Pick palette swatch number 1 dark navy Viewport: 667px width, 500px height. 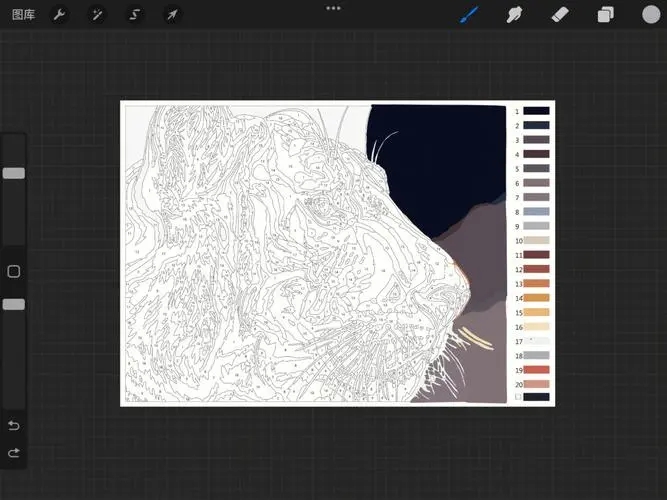point(537,111)
